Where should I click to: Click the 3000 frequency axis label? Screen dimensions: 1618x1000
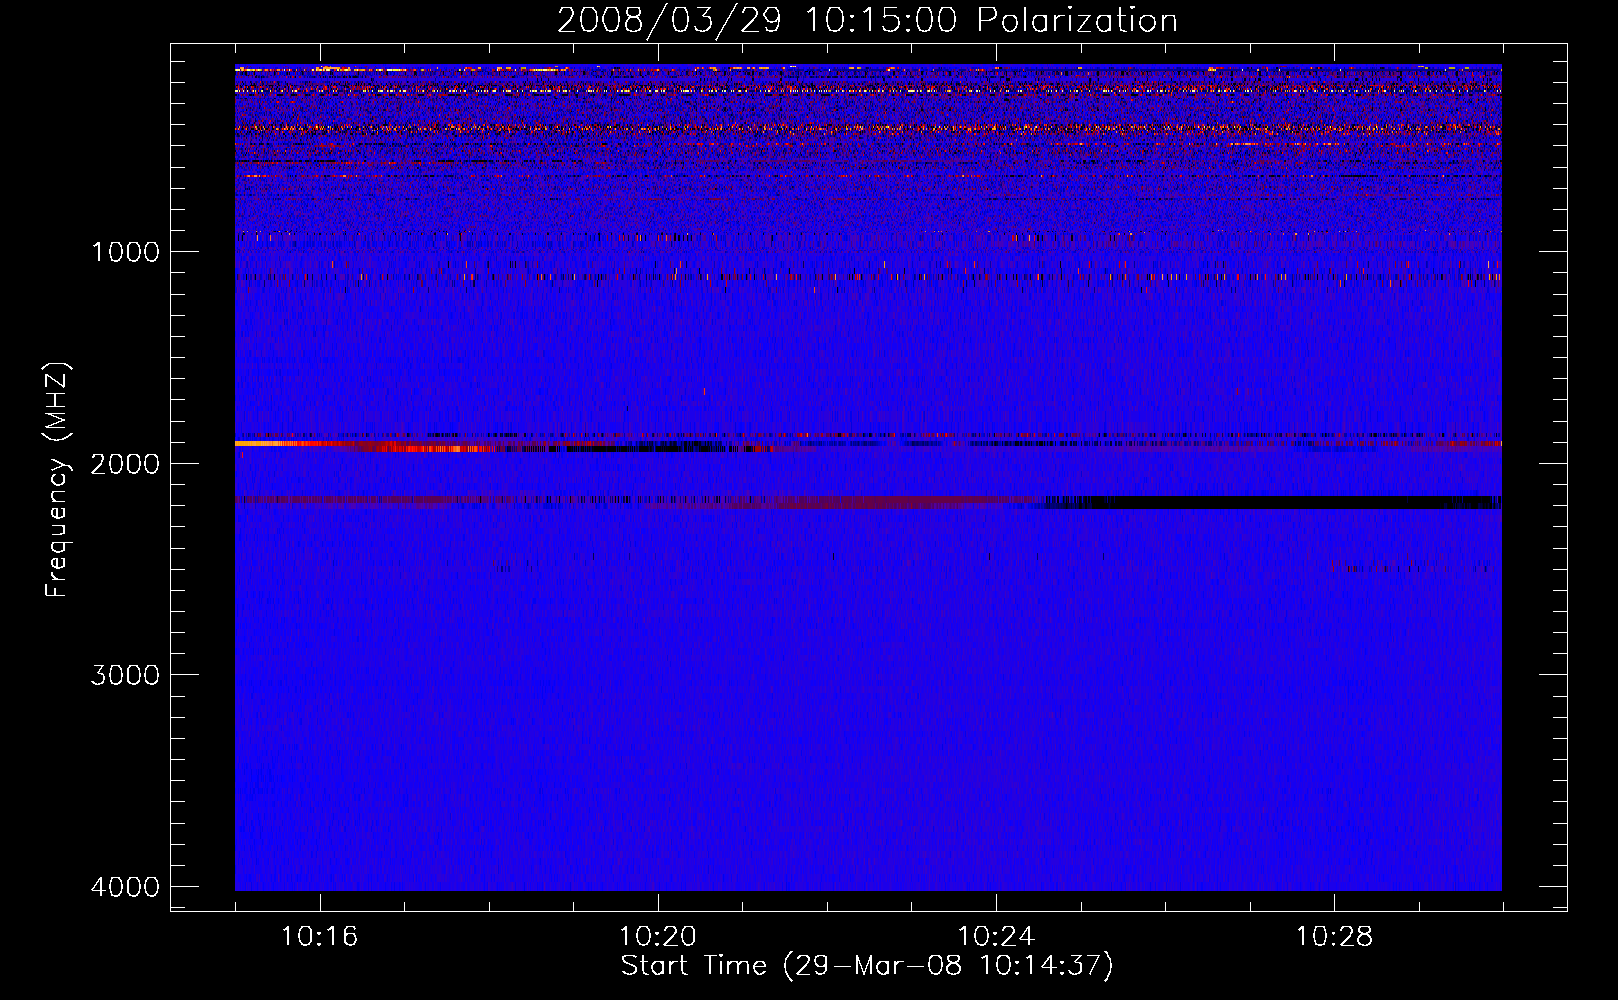[x=125, y=675]
